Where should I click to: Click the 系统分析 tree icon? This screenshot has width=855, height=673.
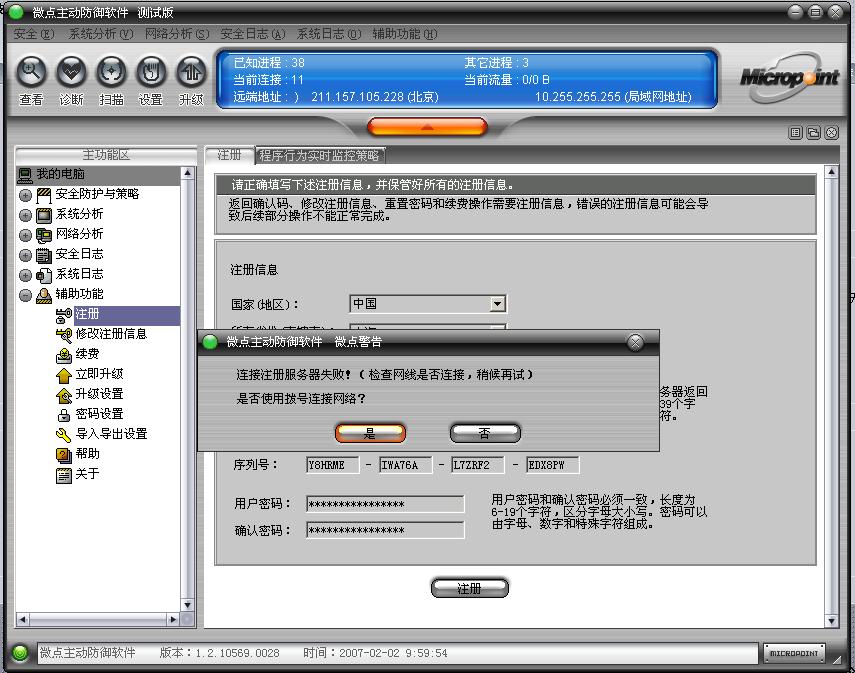click(x=44, y=215)
